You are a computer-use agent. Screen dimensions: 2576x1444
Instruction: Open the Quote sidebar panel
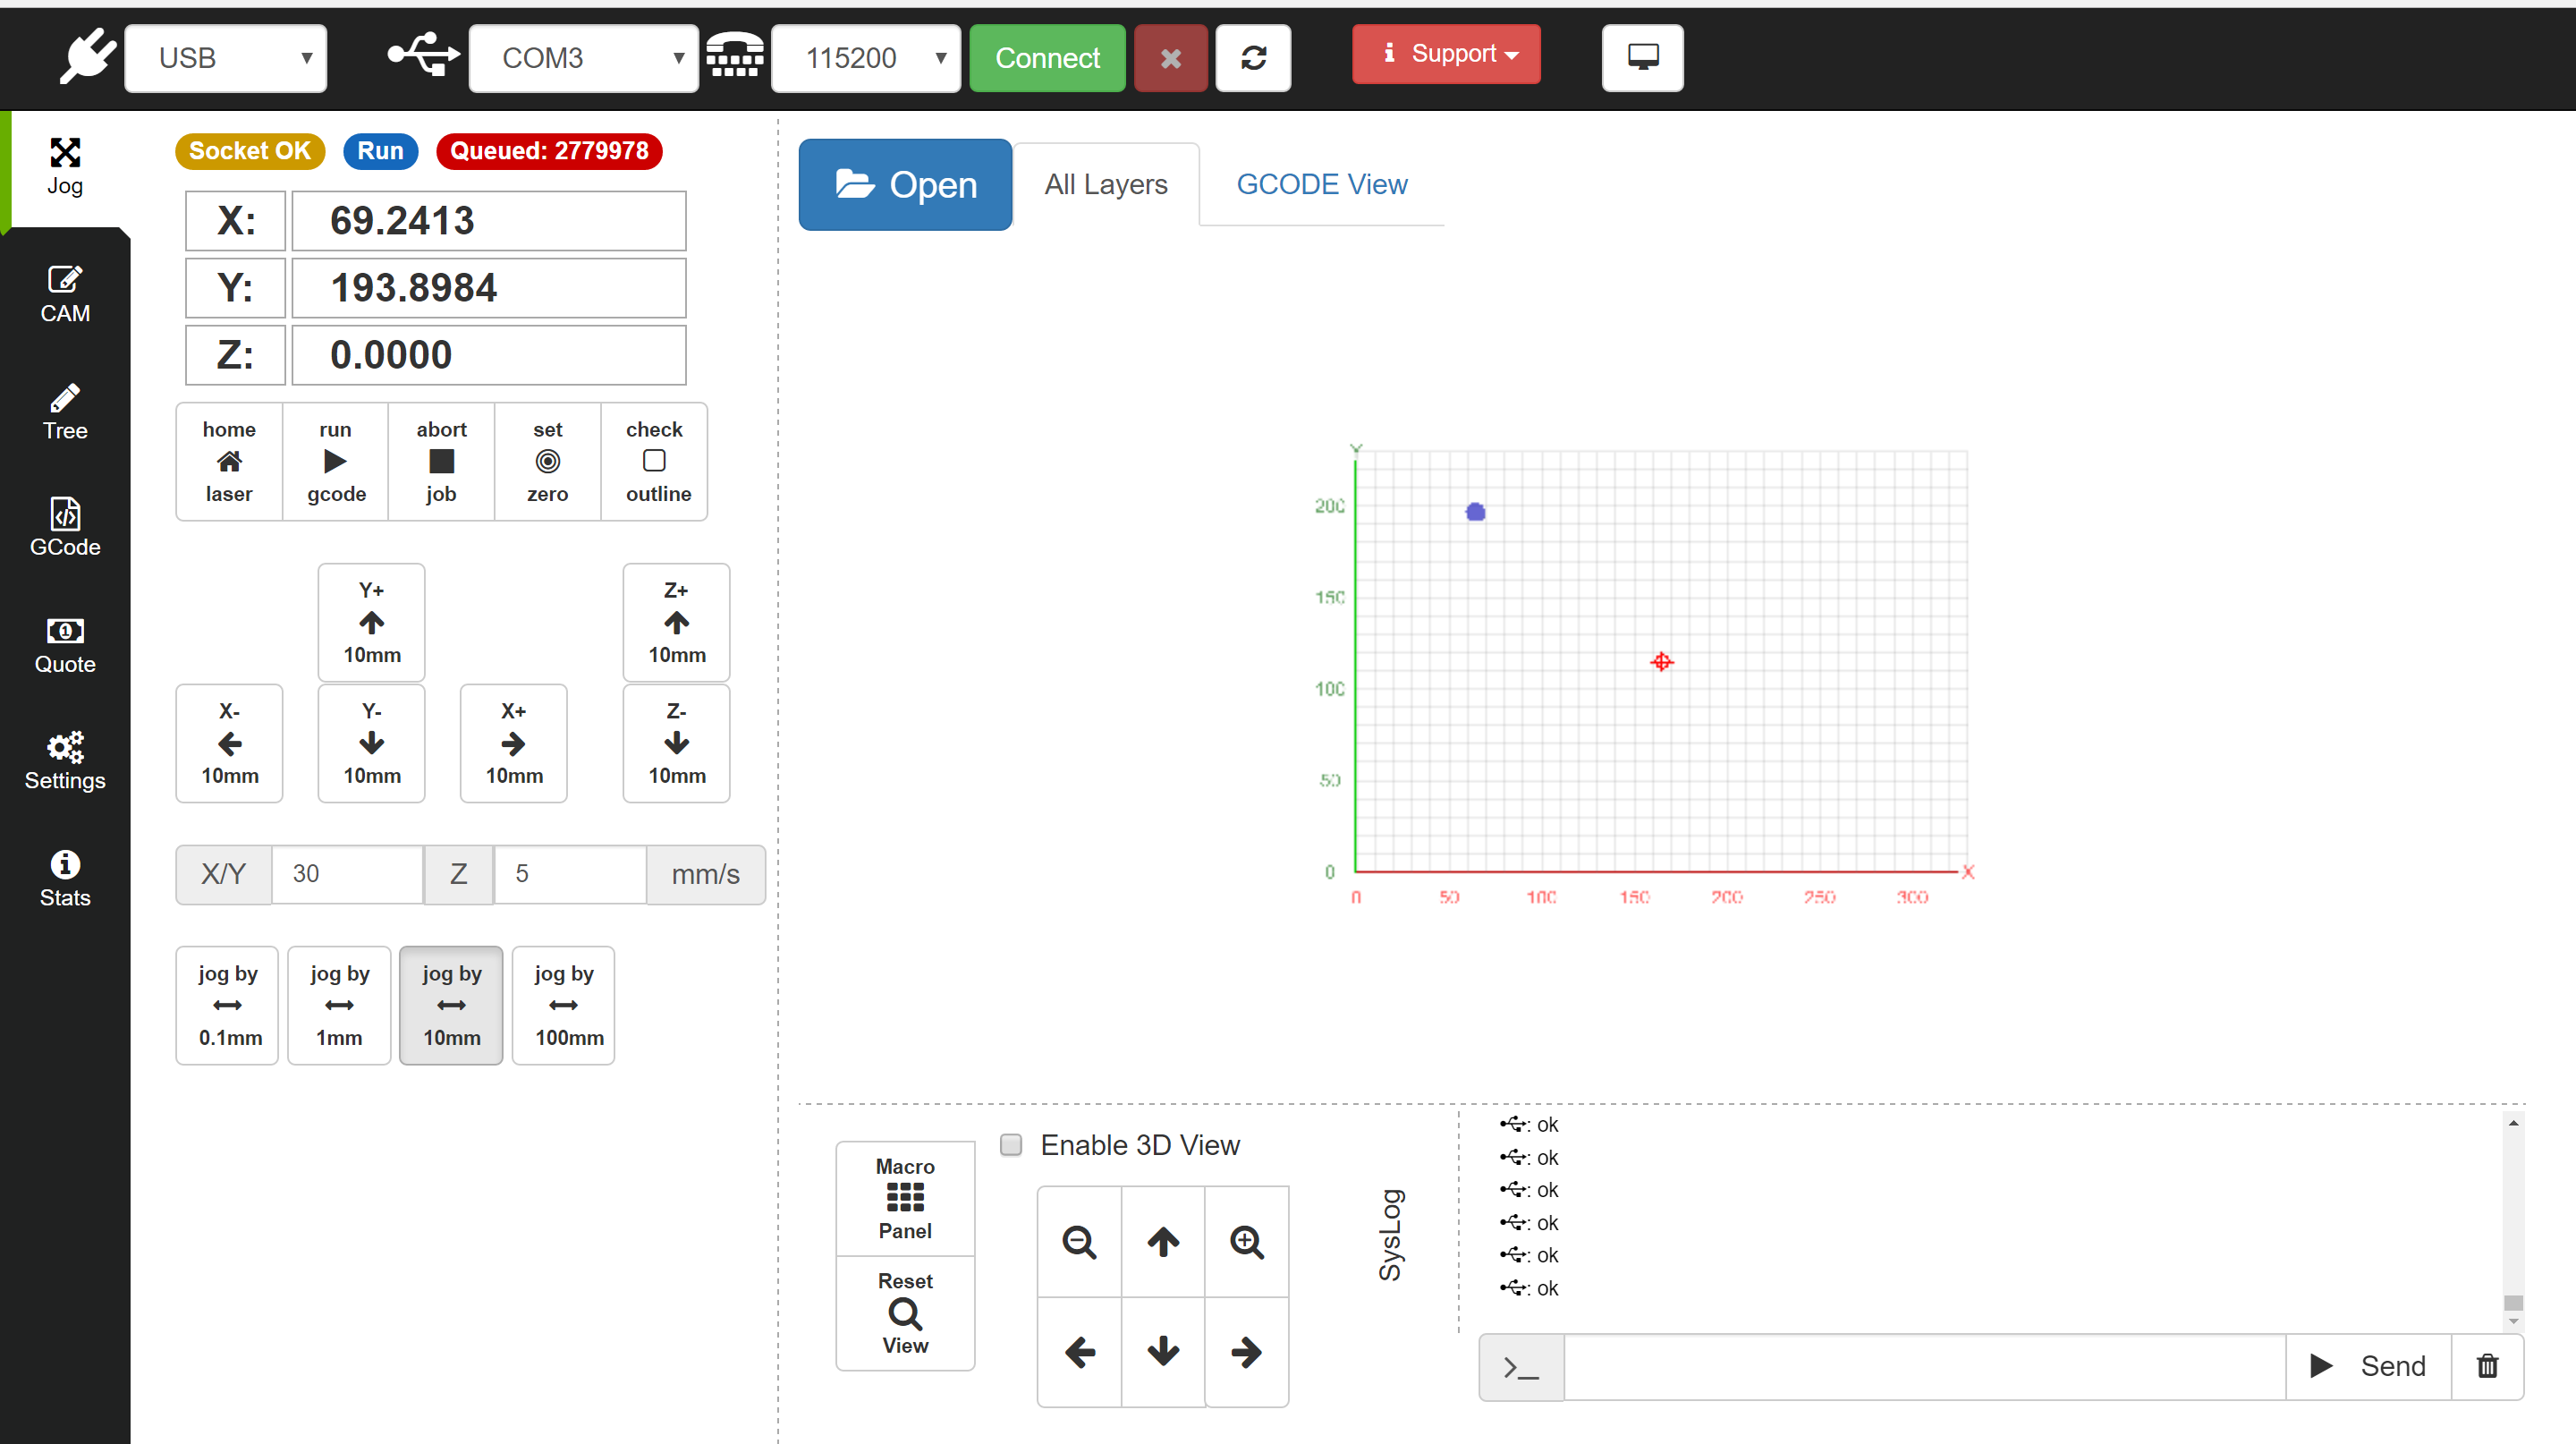(65, 645)
